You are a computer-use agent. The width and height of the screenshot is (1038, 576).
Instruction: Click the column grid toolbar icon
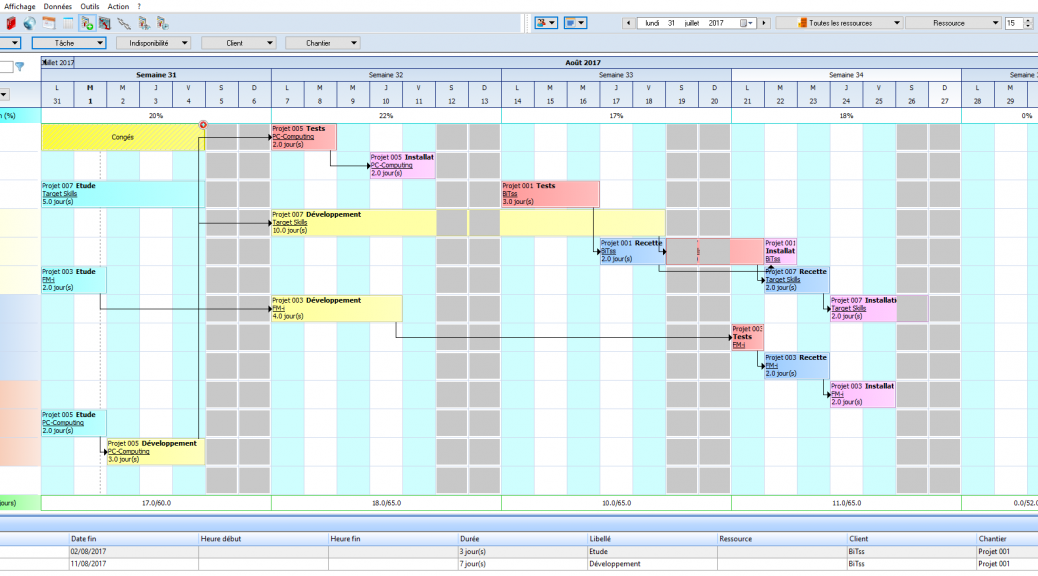point(68,23)
